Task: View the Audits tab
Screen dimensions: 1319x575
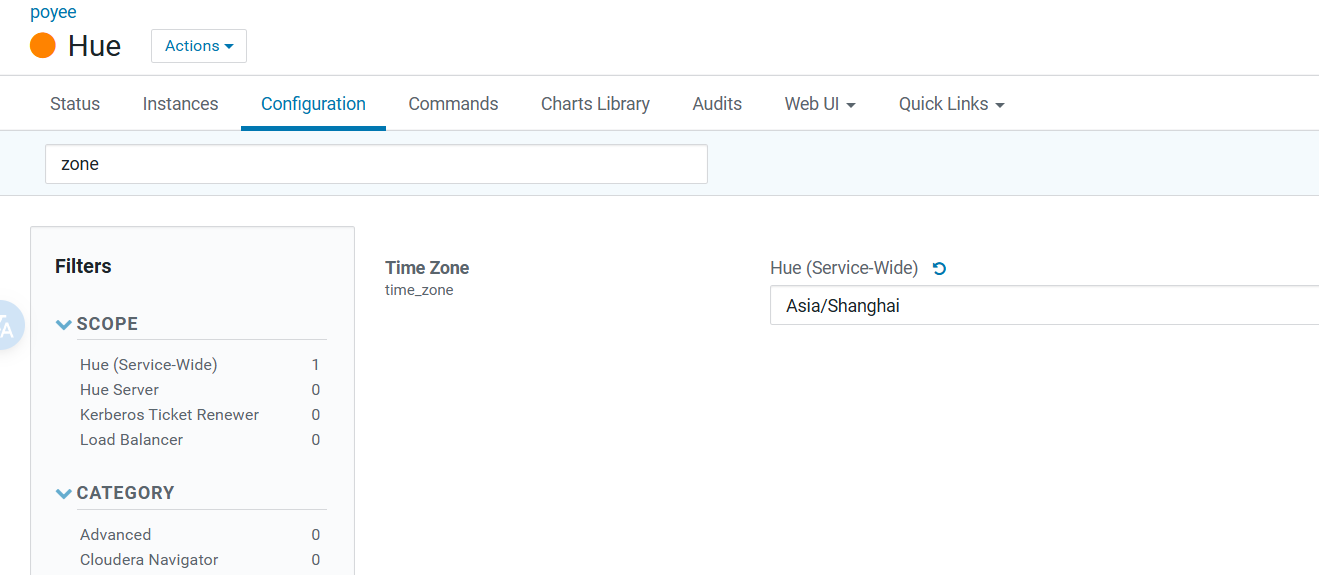Action: click(717, 104)
